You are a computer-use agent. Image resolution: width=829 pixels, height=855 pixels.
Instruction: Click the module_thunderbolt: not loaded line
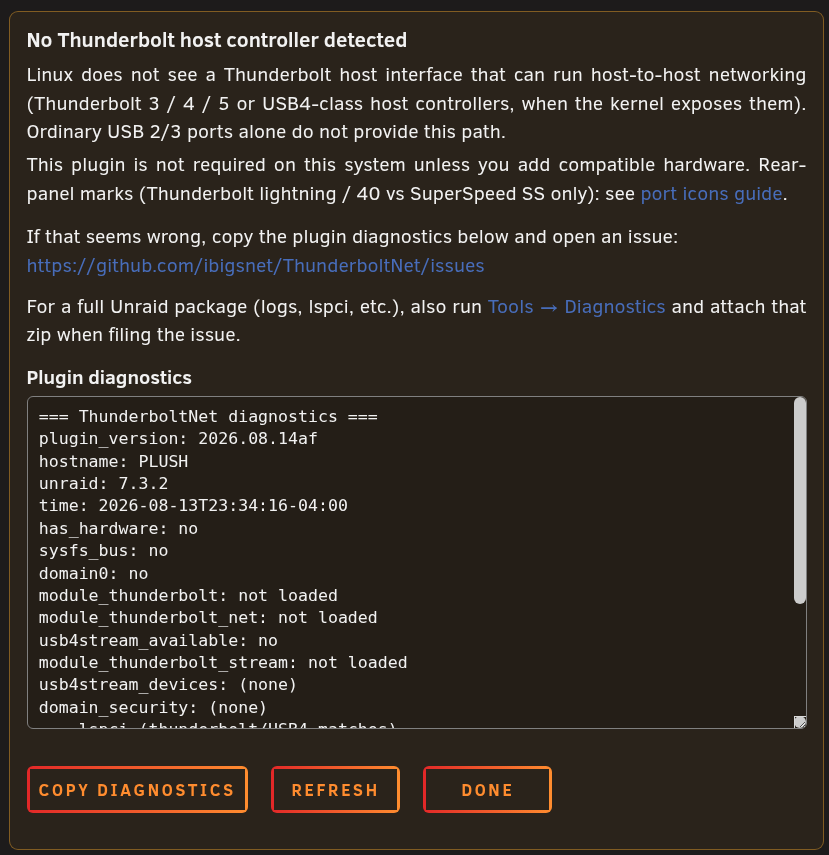coord(188,595)
